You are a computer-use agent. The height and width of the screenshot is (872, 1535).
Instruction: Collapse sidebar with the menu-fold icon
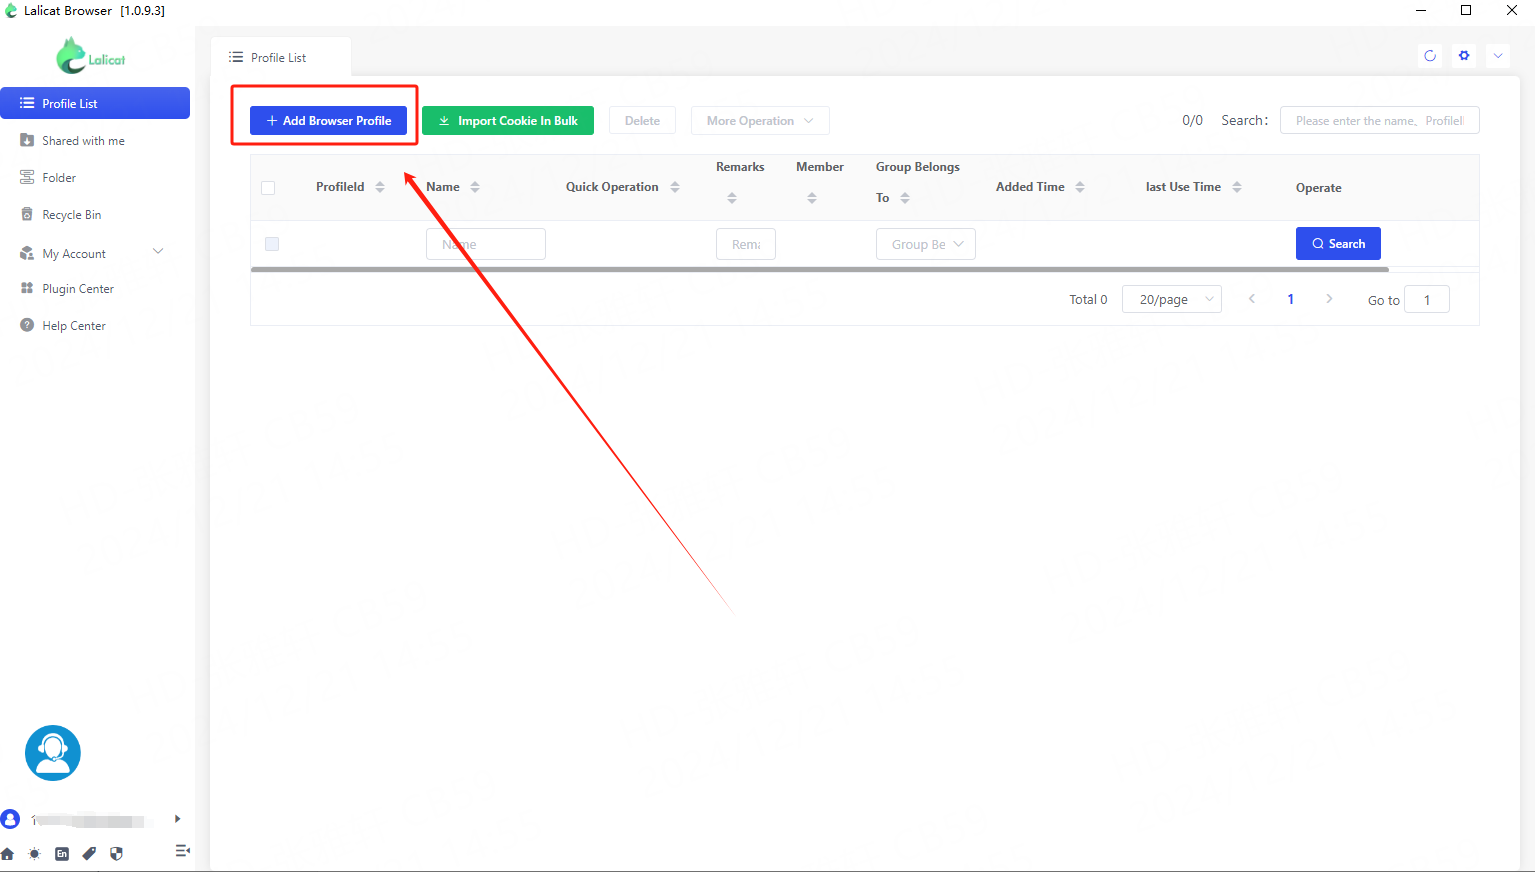pos(182,851)
